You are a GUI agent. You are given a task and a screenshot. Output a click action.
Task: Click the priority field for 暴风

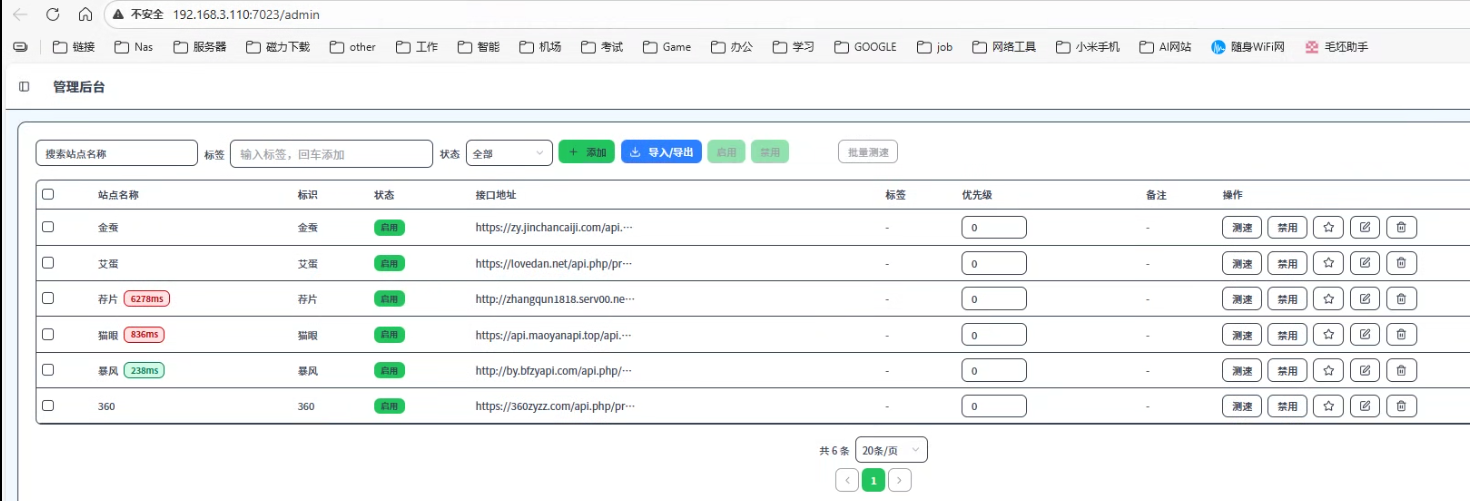(x=994, y=370)
